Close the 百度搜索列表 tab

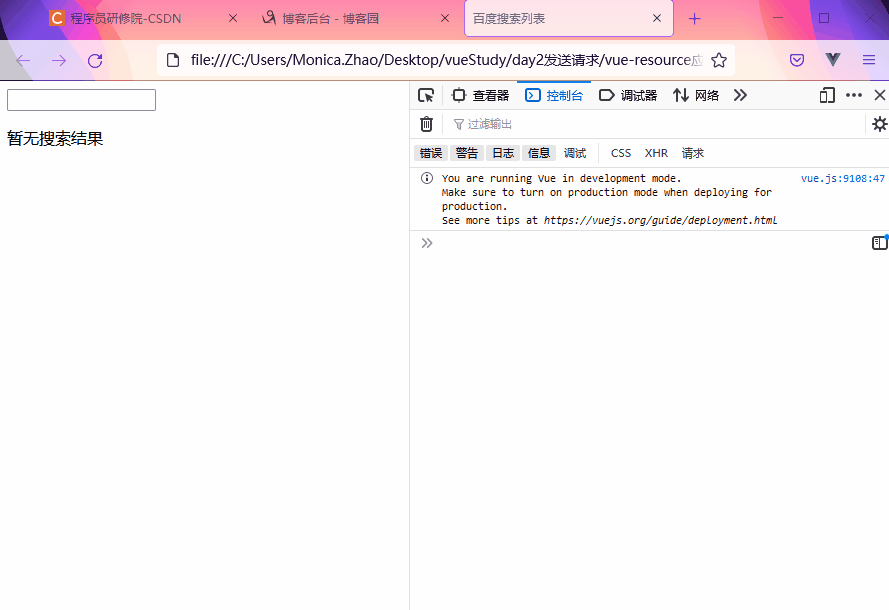pos(657,19)
